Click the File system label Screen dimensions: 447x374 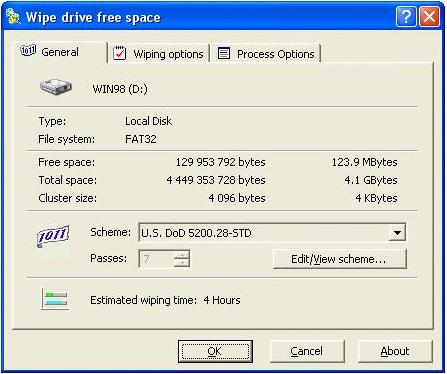pyautogui.click(x=66, y=139)
